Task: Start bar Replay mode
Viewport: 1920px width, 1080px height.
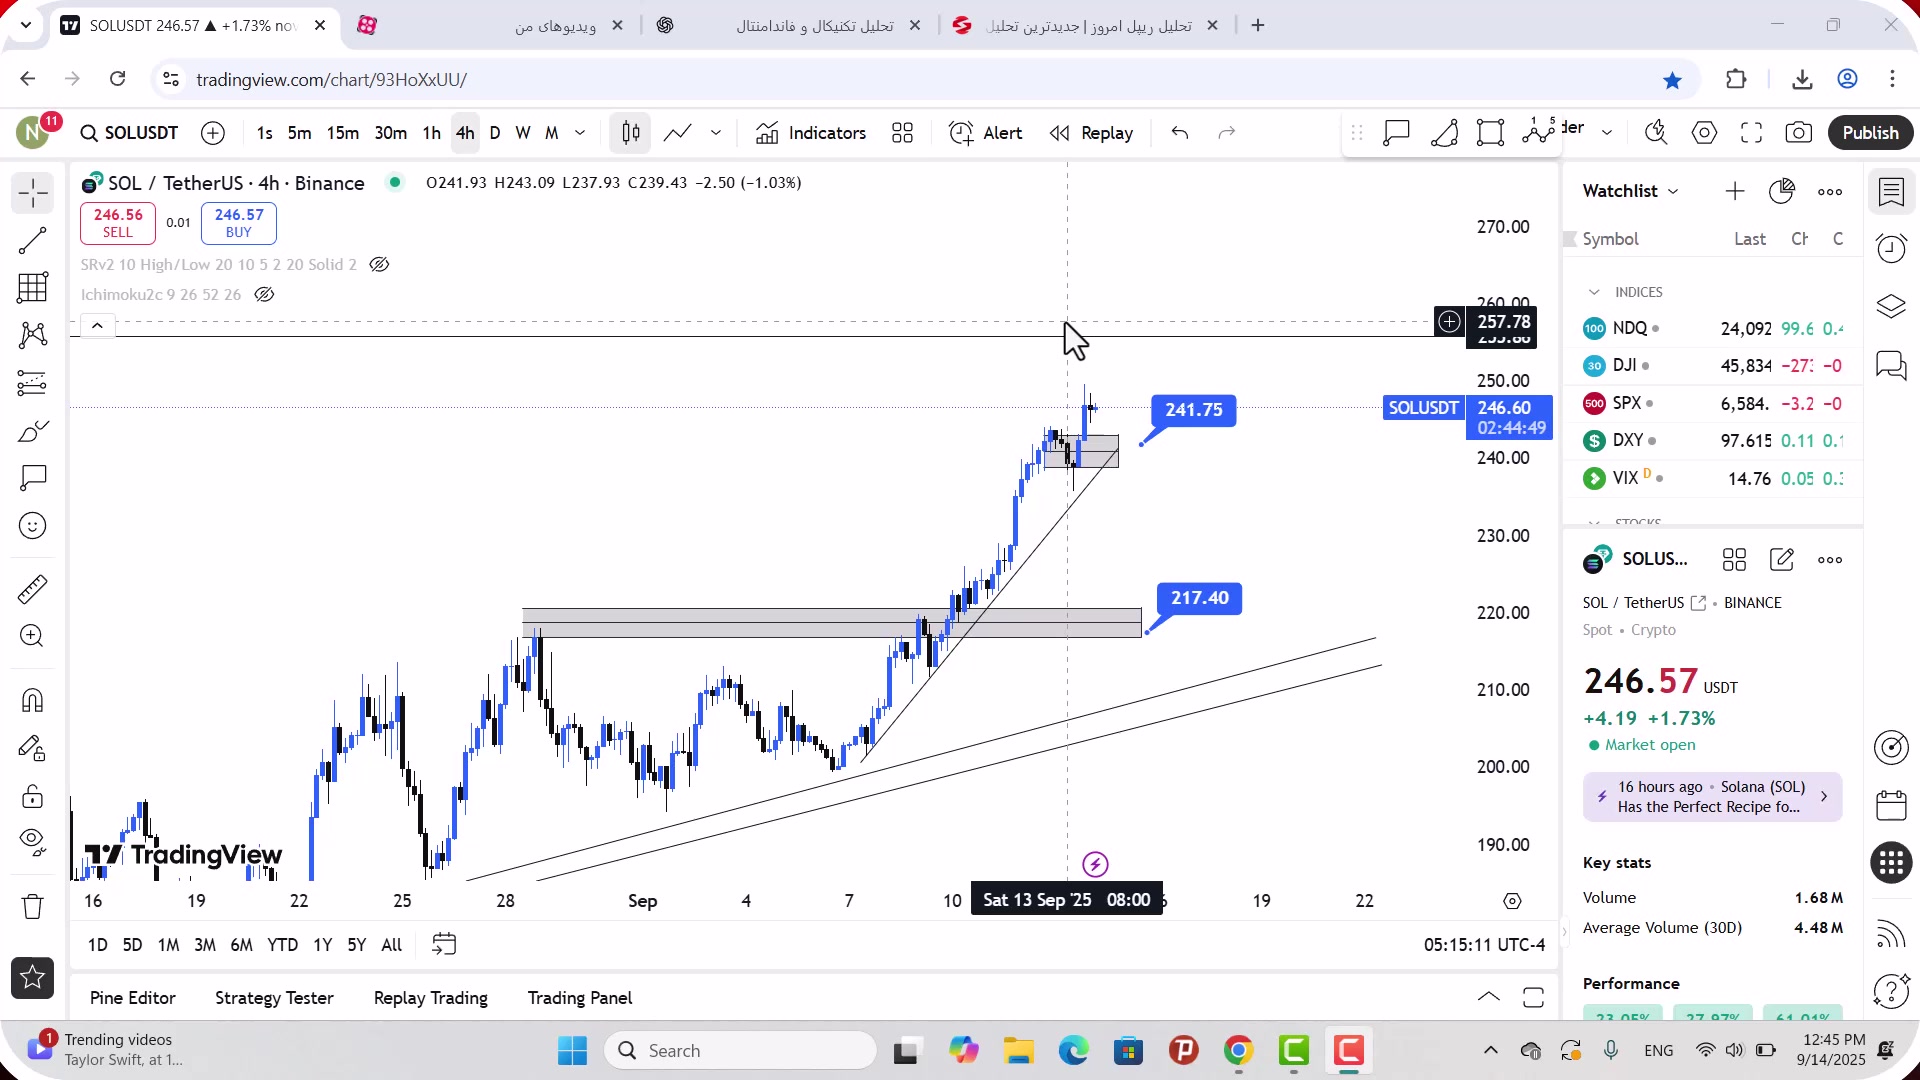Action: (1091, 133)
